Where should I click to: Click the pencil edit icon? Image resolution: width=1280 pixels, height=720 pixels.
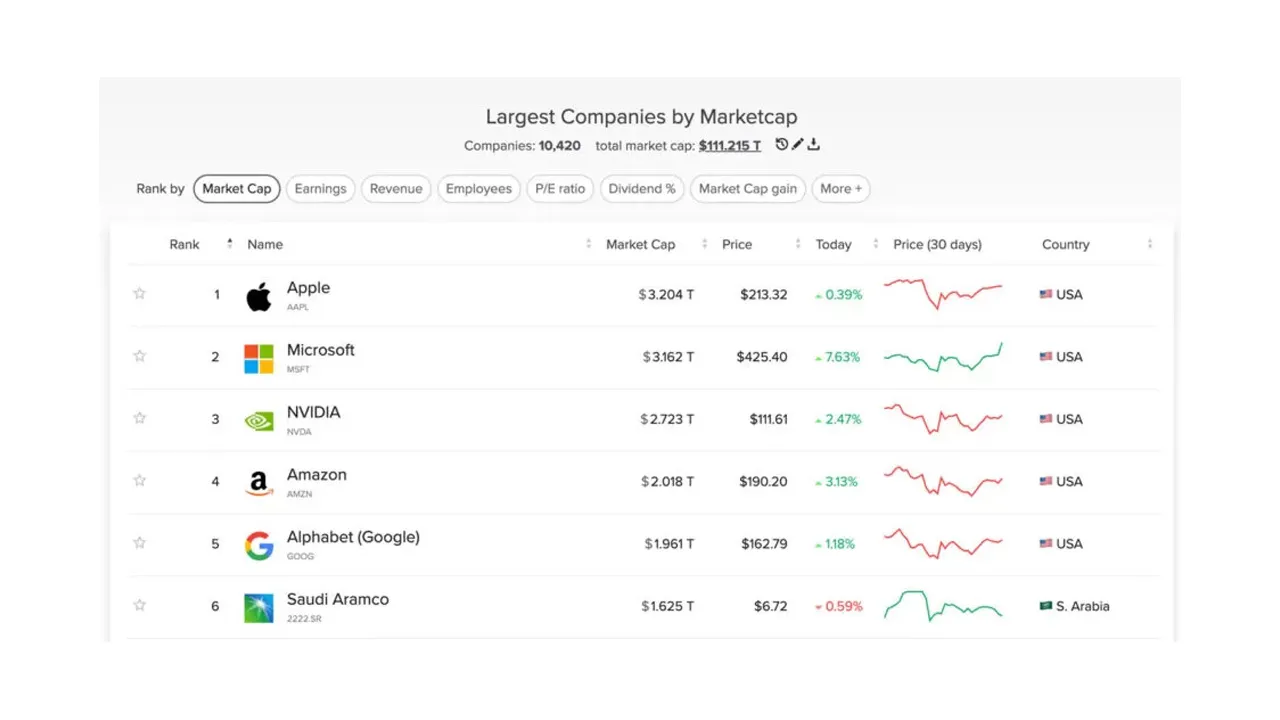(798, 145)
